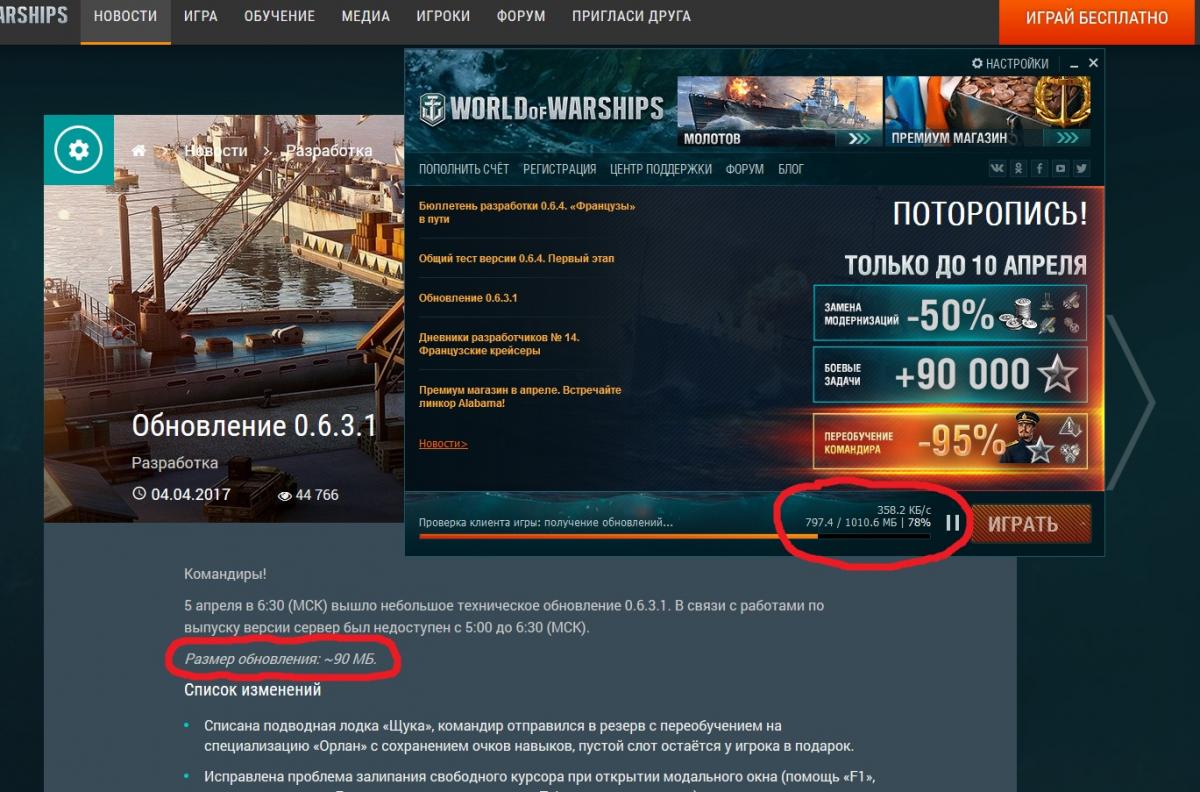Select ЦЕНТР ПОДДЕРЖКИ in launcher menu
The image size is (1200, 792).
click(x=661, y=169)
